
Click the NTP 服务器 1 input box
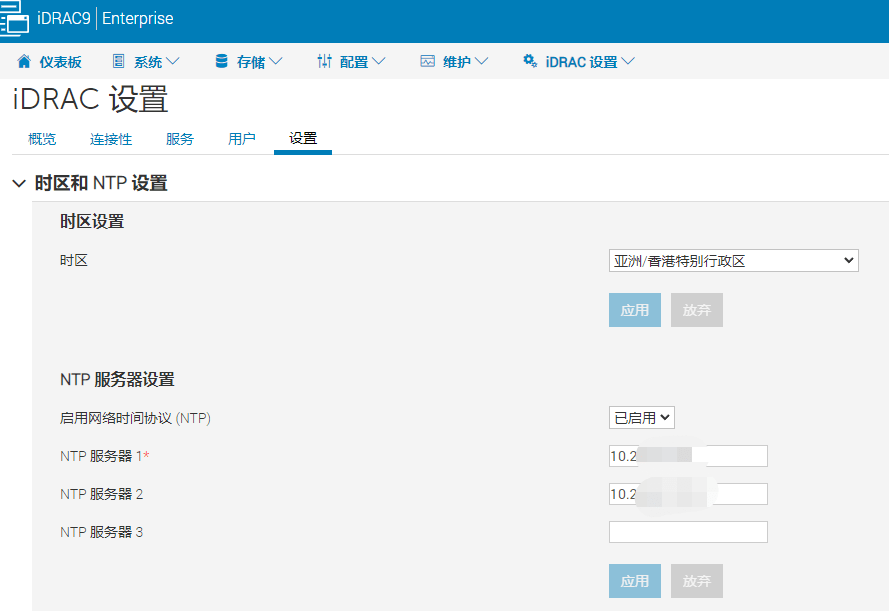coord(687,456)
